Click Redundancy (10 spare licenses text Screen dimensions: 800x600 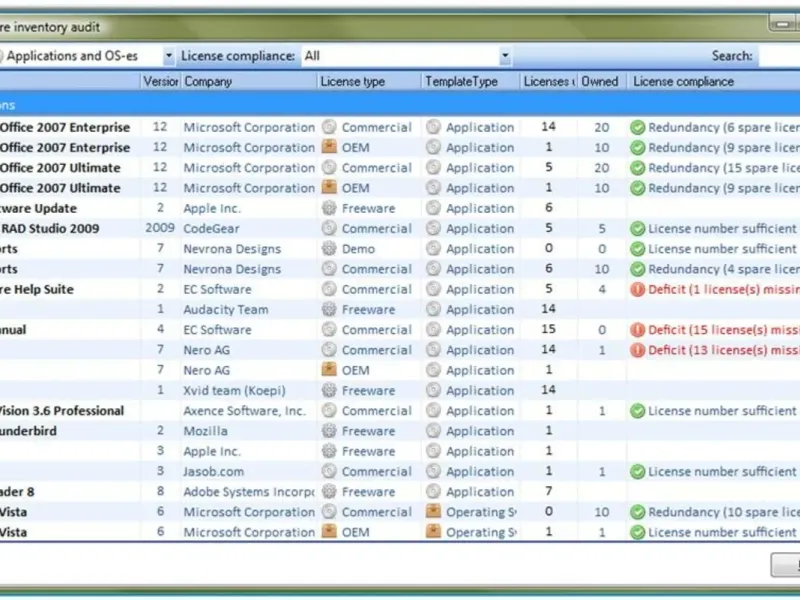724,512
